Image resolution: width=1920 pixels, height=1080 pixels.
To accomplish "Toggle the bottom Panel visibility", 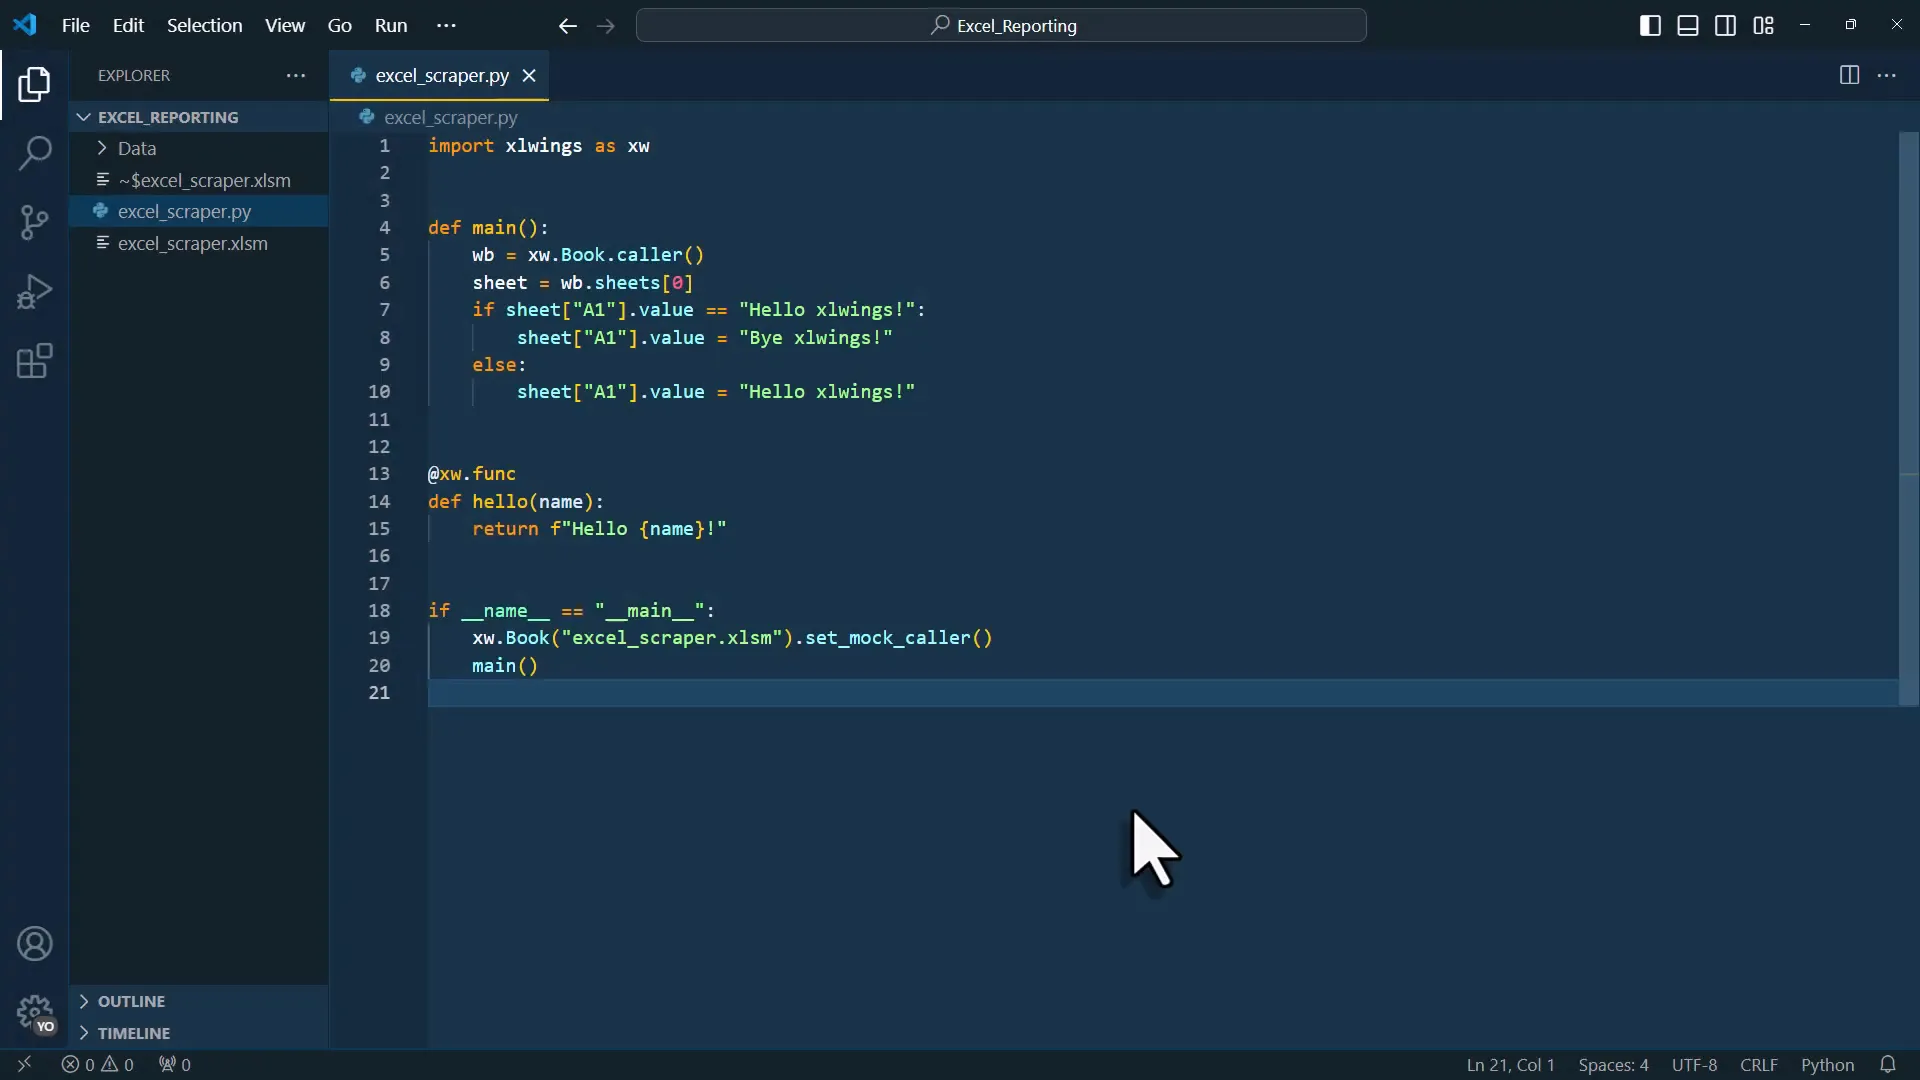I will tap(1688, 26).
